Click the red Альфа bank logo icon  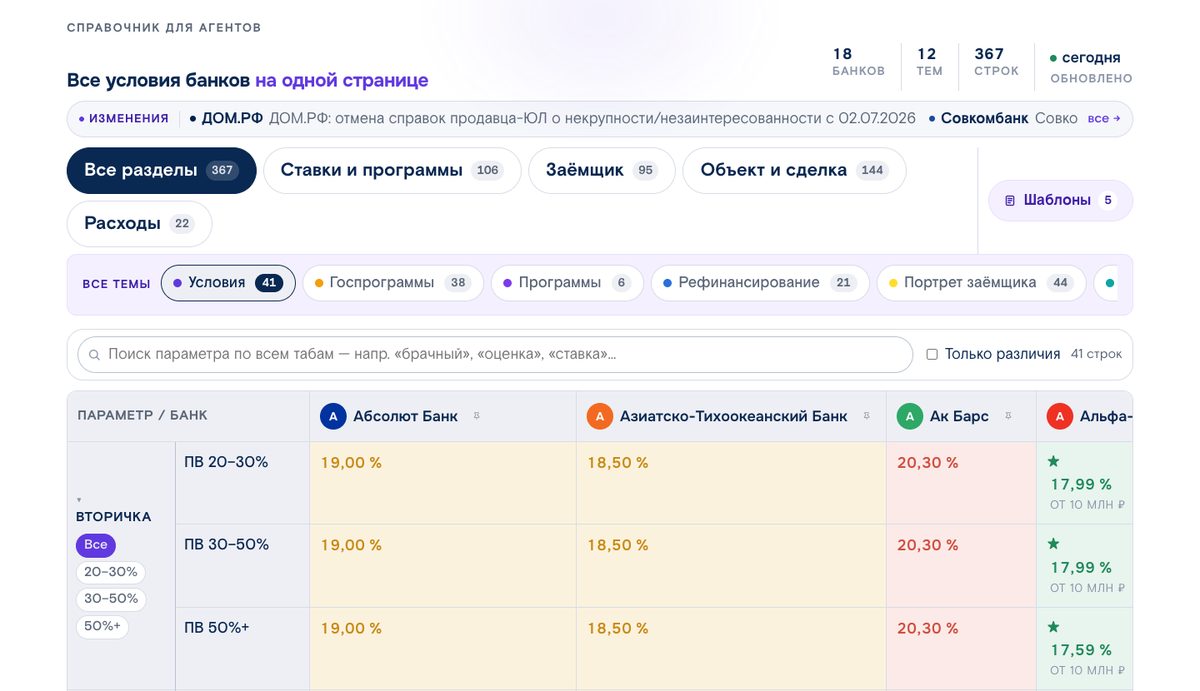point(1060,416)
